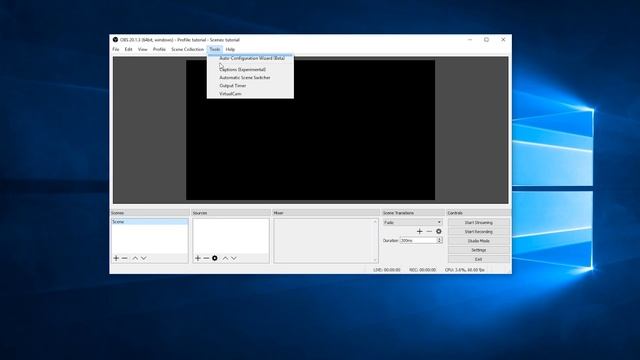Click the REC timer in status bar
The width and height of the screenshot is (640, 360).
click(422, 270)
